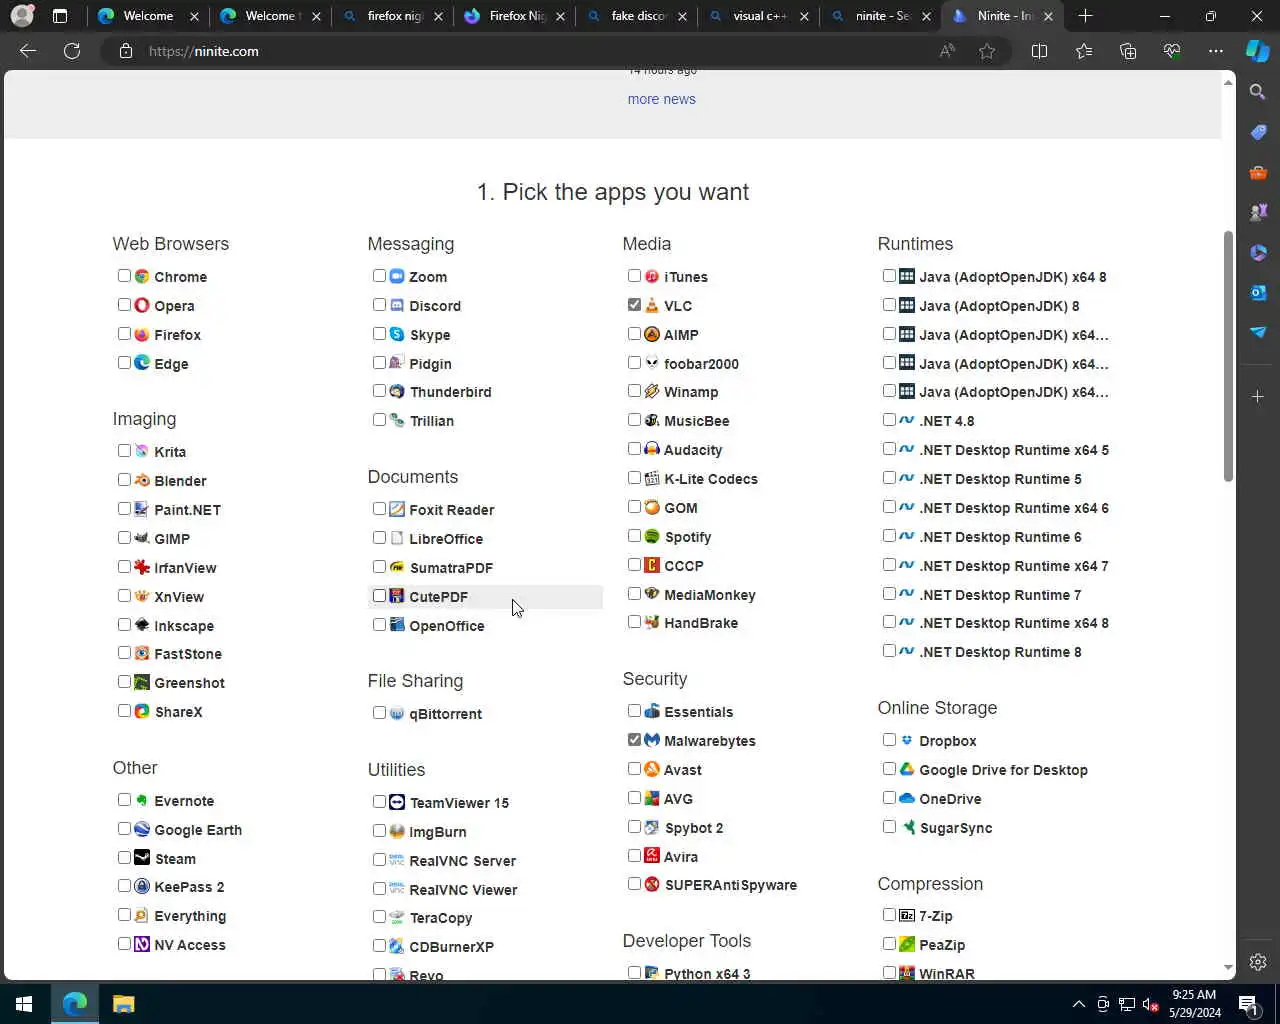Check the Evernote checkbox
Image resolution: width=1280 pixels, height=1024 pixels.
pos(124,800)
